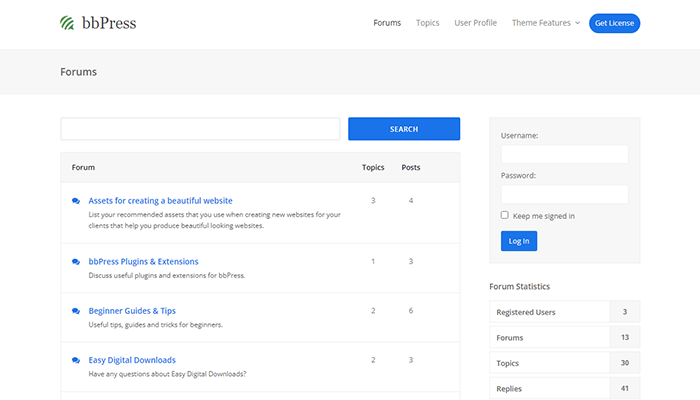Expand the Theme Features dropdown menu
Viewport: 700px width, 400px height.
[x=545, y=23]
